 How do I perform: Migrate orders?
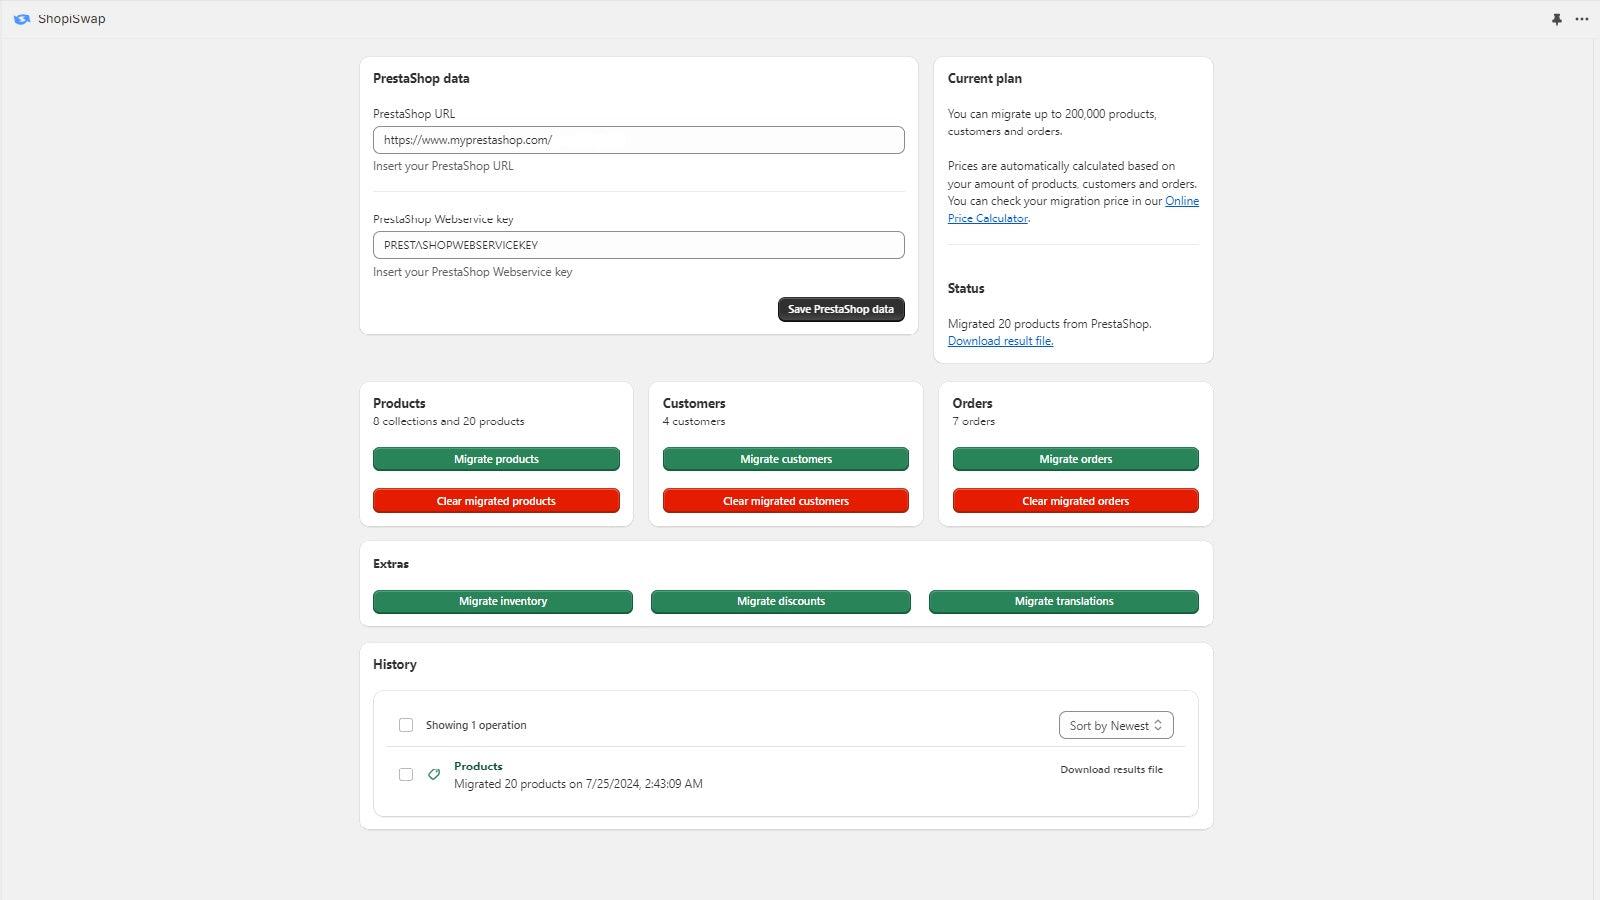(x=1075, y=458)
